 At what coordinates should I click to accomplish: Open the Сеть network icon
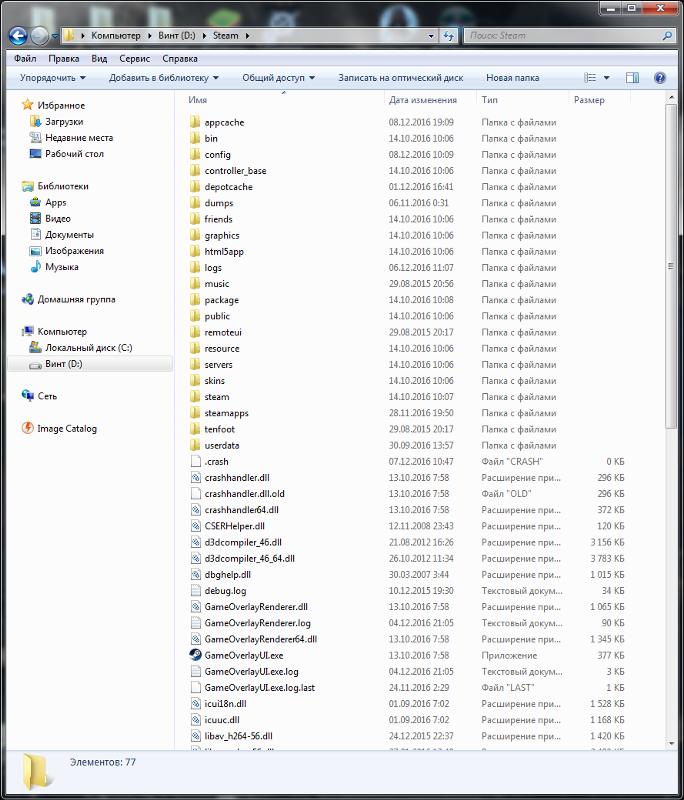pyautogui.click(x=27, y=396)
